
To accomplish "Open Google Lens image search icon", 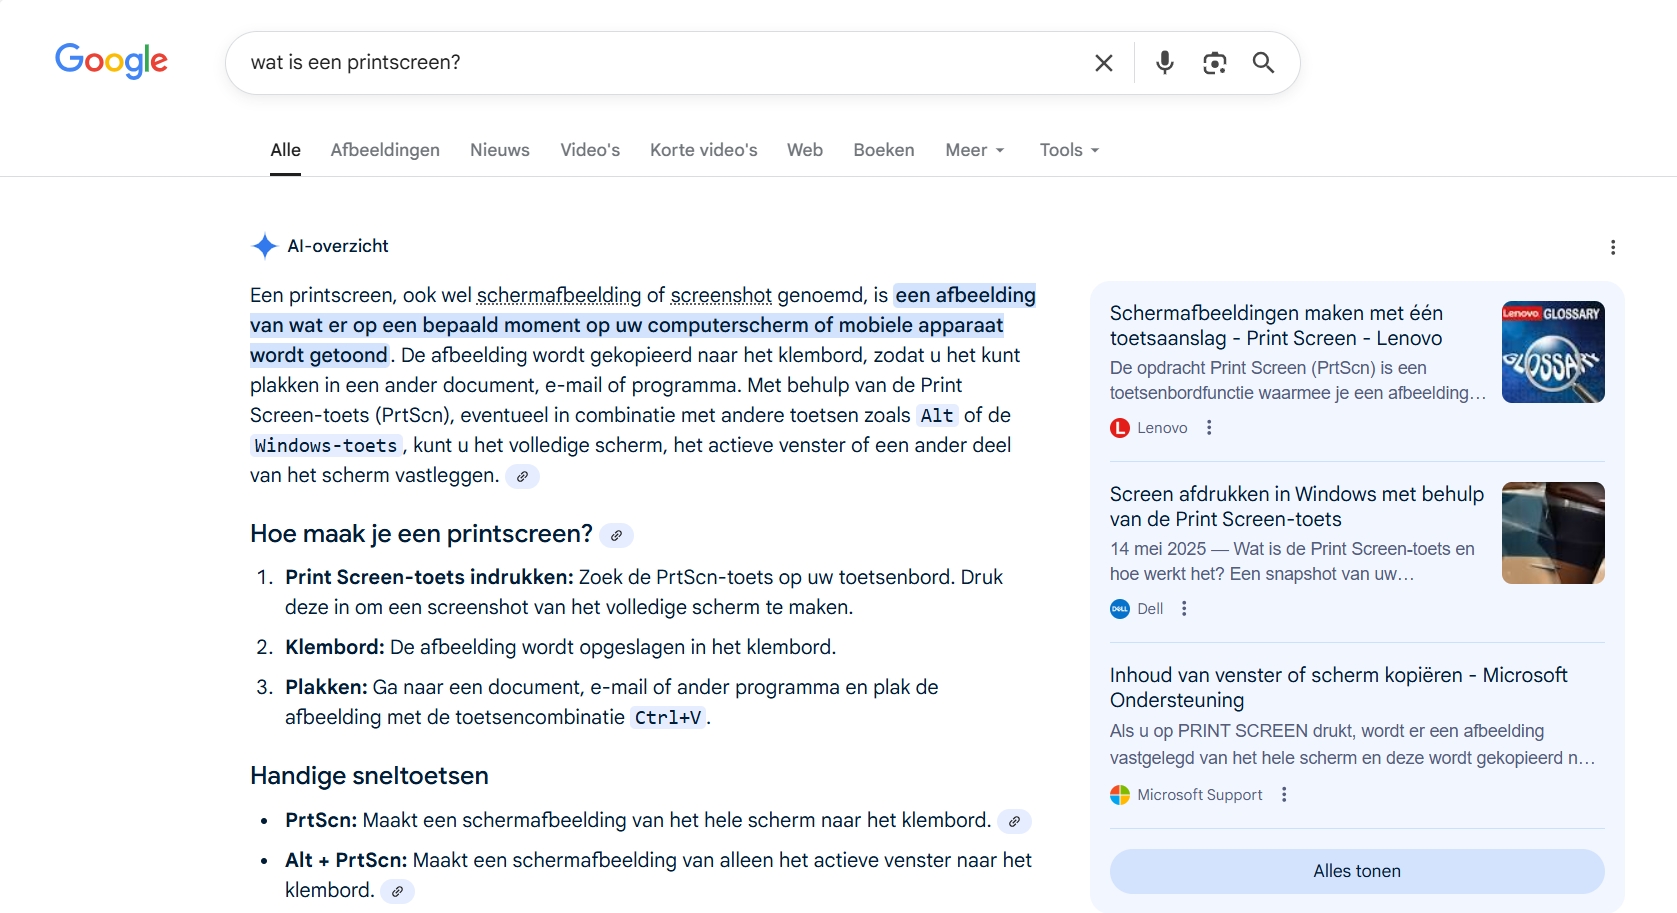I will (1214, 63).
